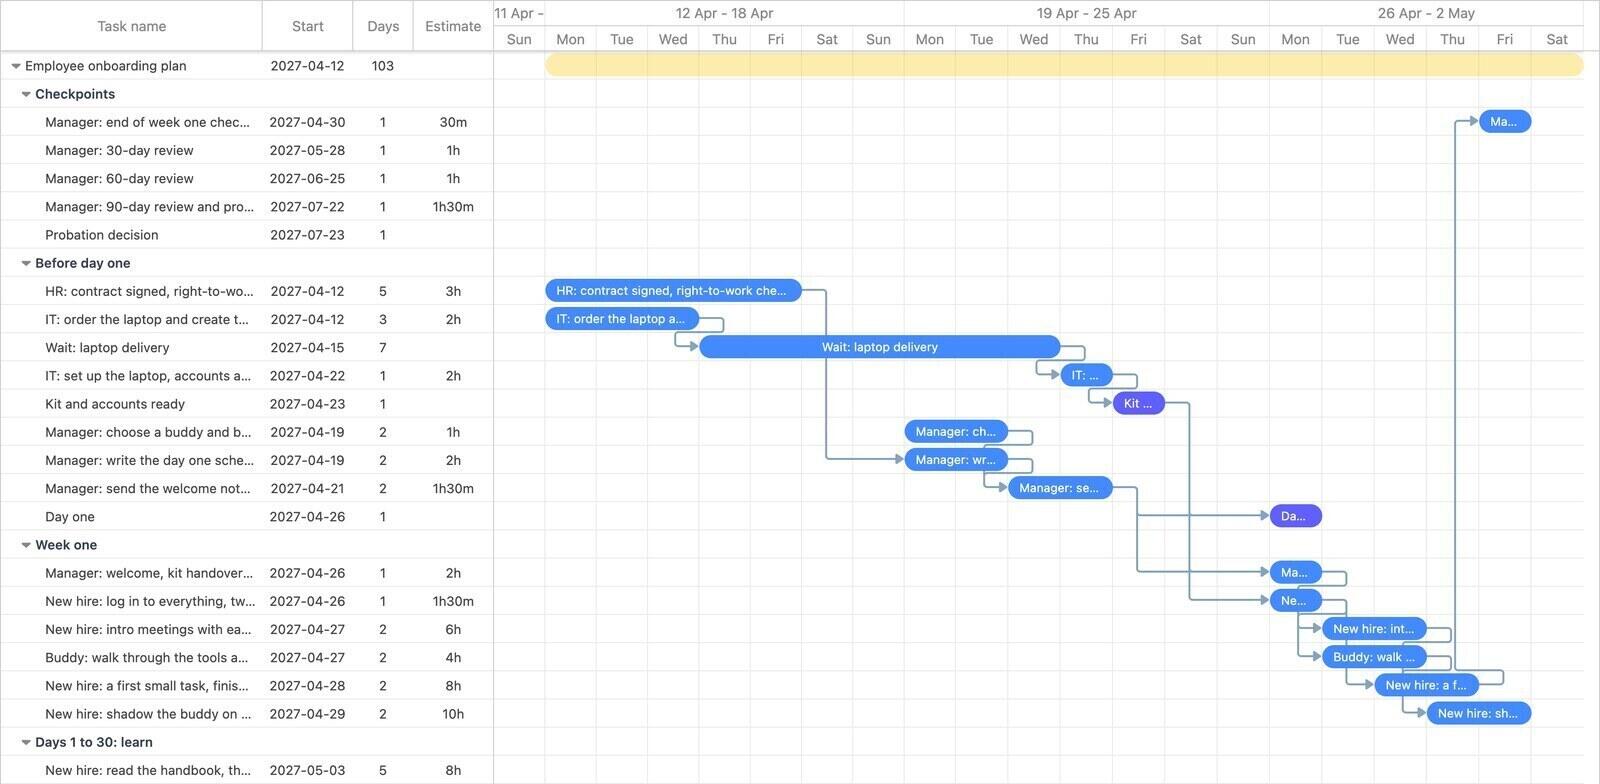The height and width of the screenshot is (784, 1600).
Task: Click the Task name column header
Action: tap(131, 26)
